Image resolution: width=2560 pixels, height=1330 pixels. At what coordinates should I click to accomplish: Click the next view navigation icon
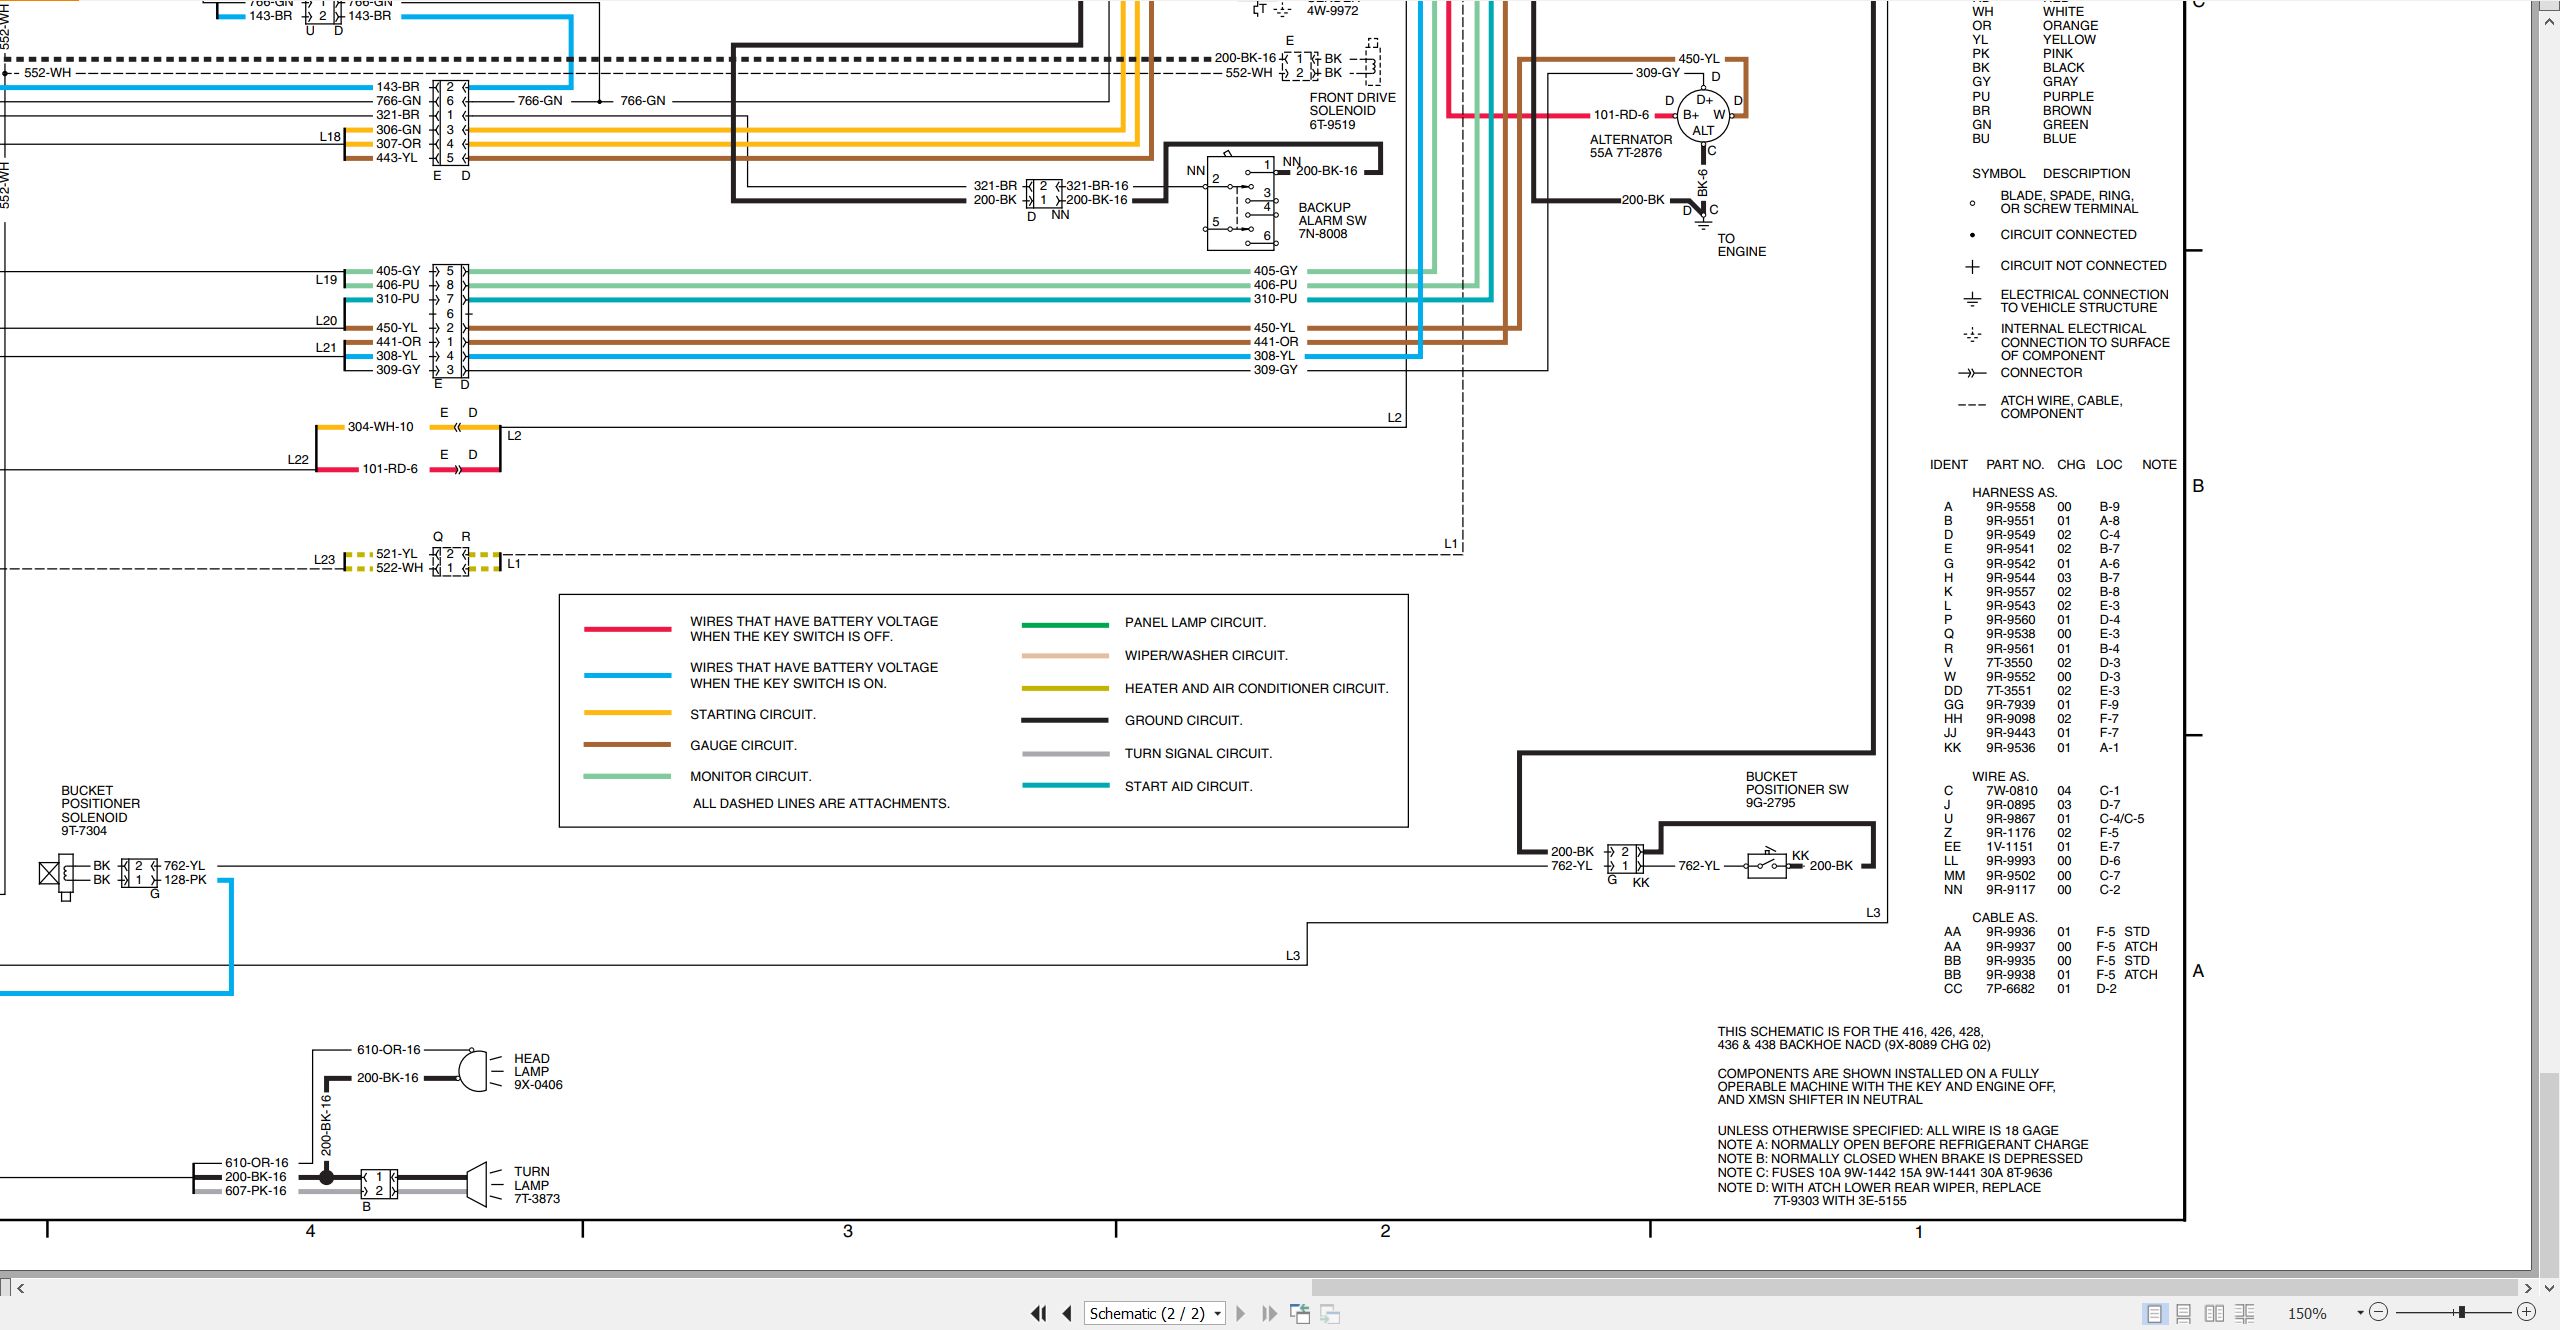1330,1313
